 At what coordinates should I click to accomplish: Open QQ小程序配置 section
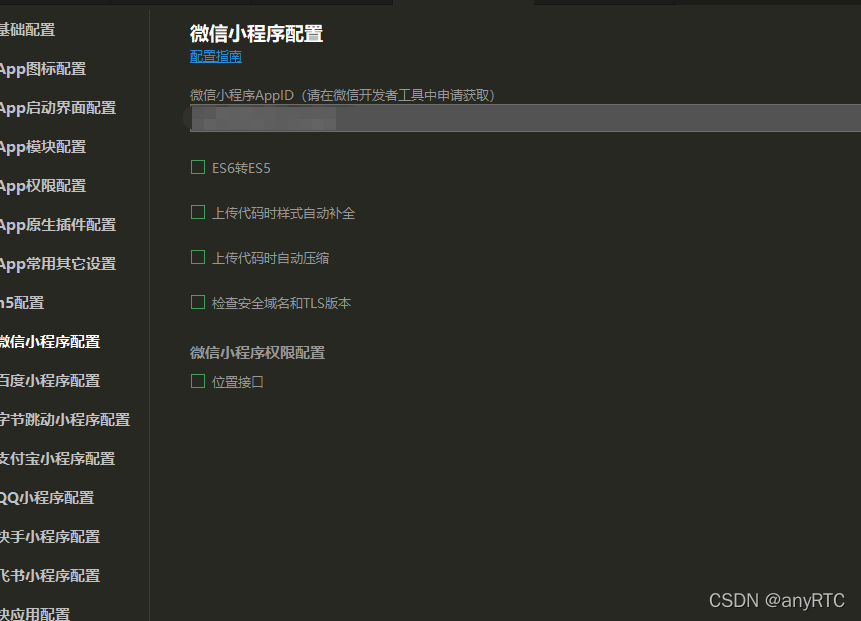click(47, 497)
